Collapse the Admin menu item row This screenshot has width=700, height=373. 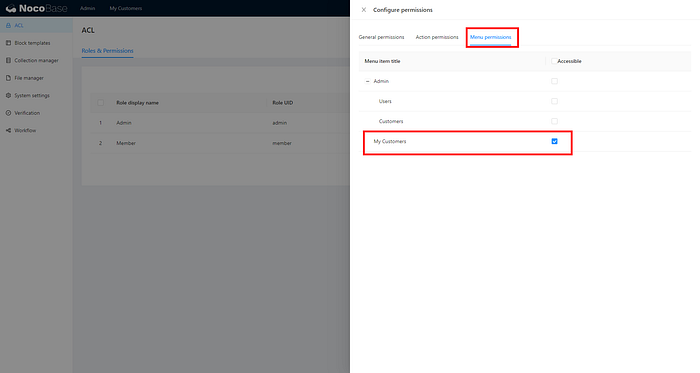pos(367,81)
